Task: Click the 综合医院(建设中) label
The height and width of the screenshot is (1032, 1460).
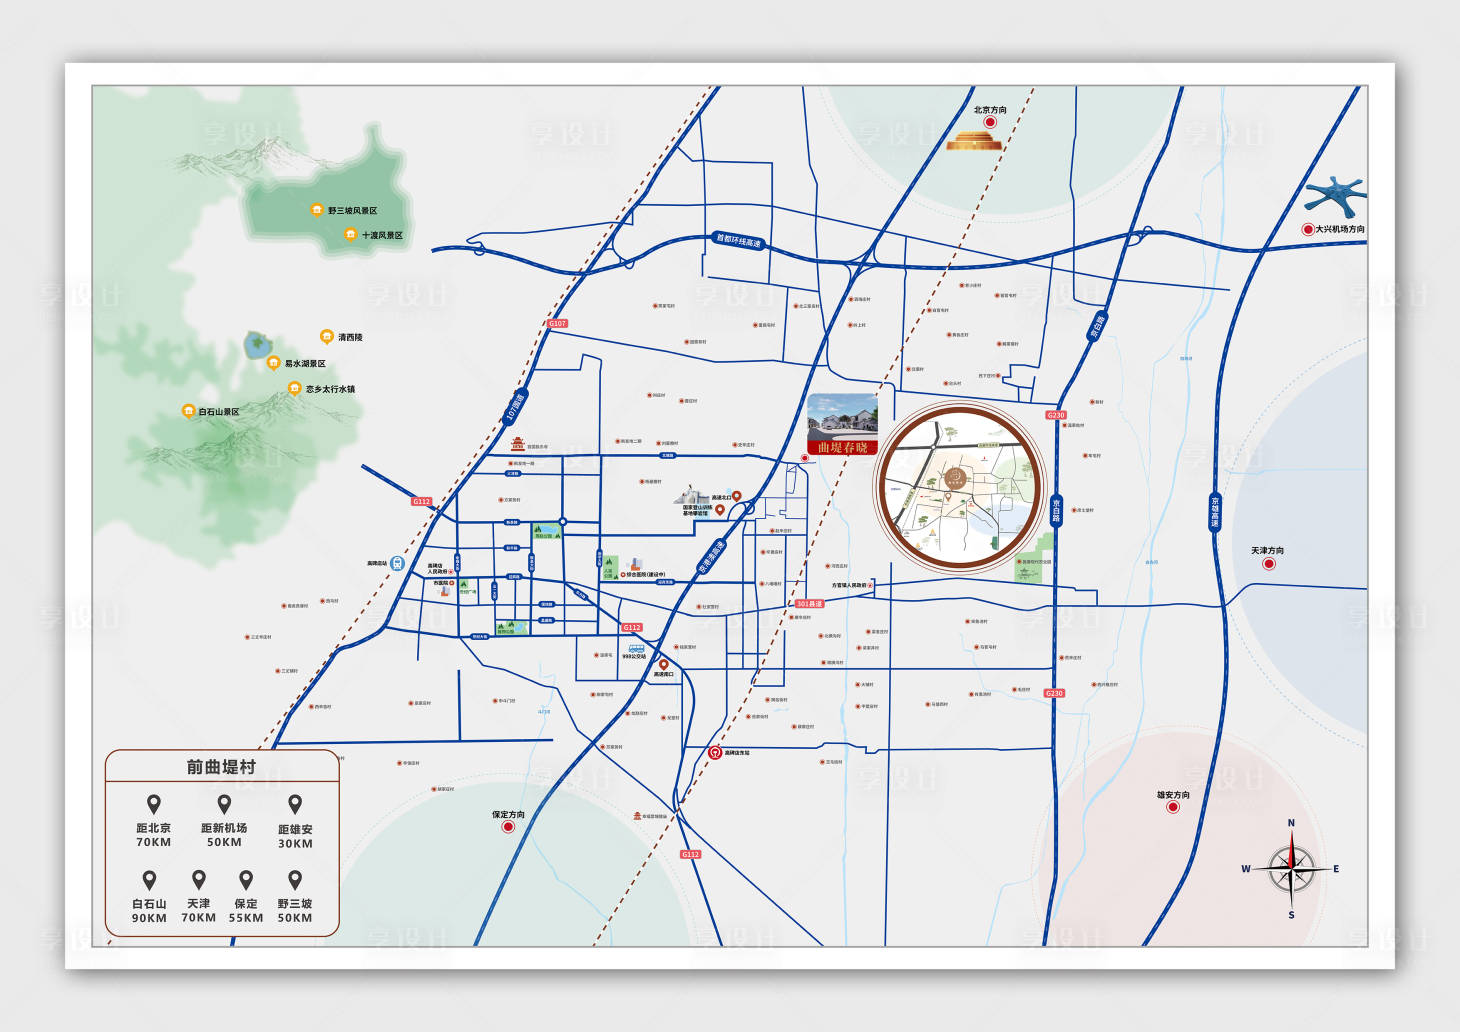Action: (645, 575)
